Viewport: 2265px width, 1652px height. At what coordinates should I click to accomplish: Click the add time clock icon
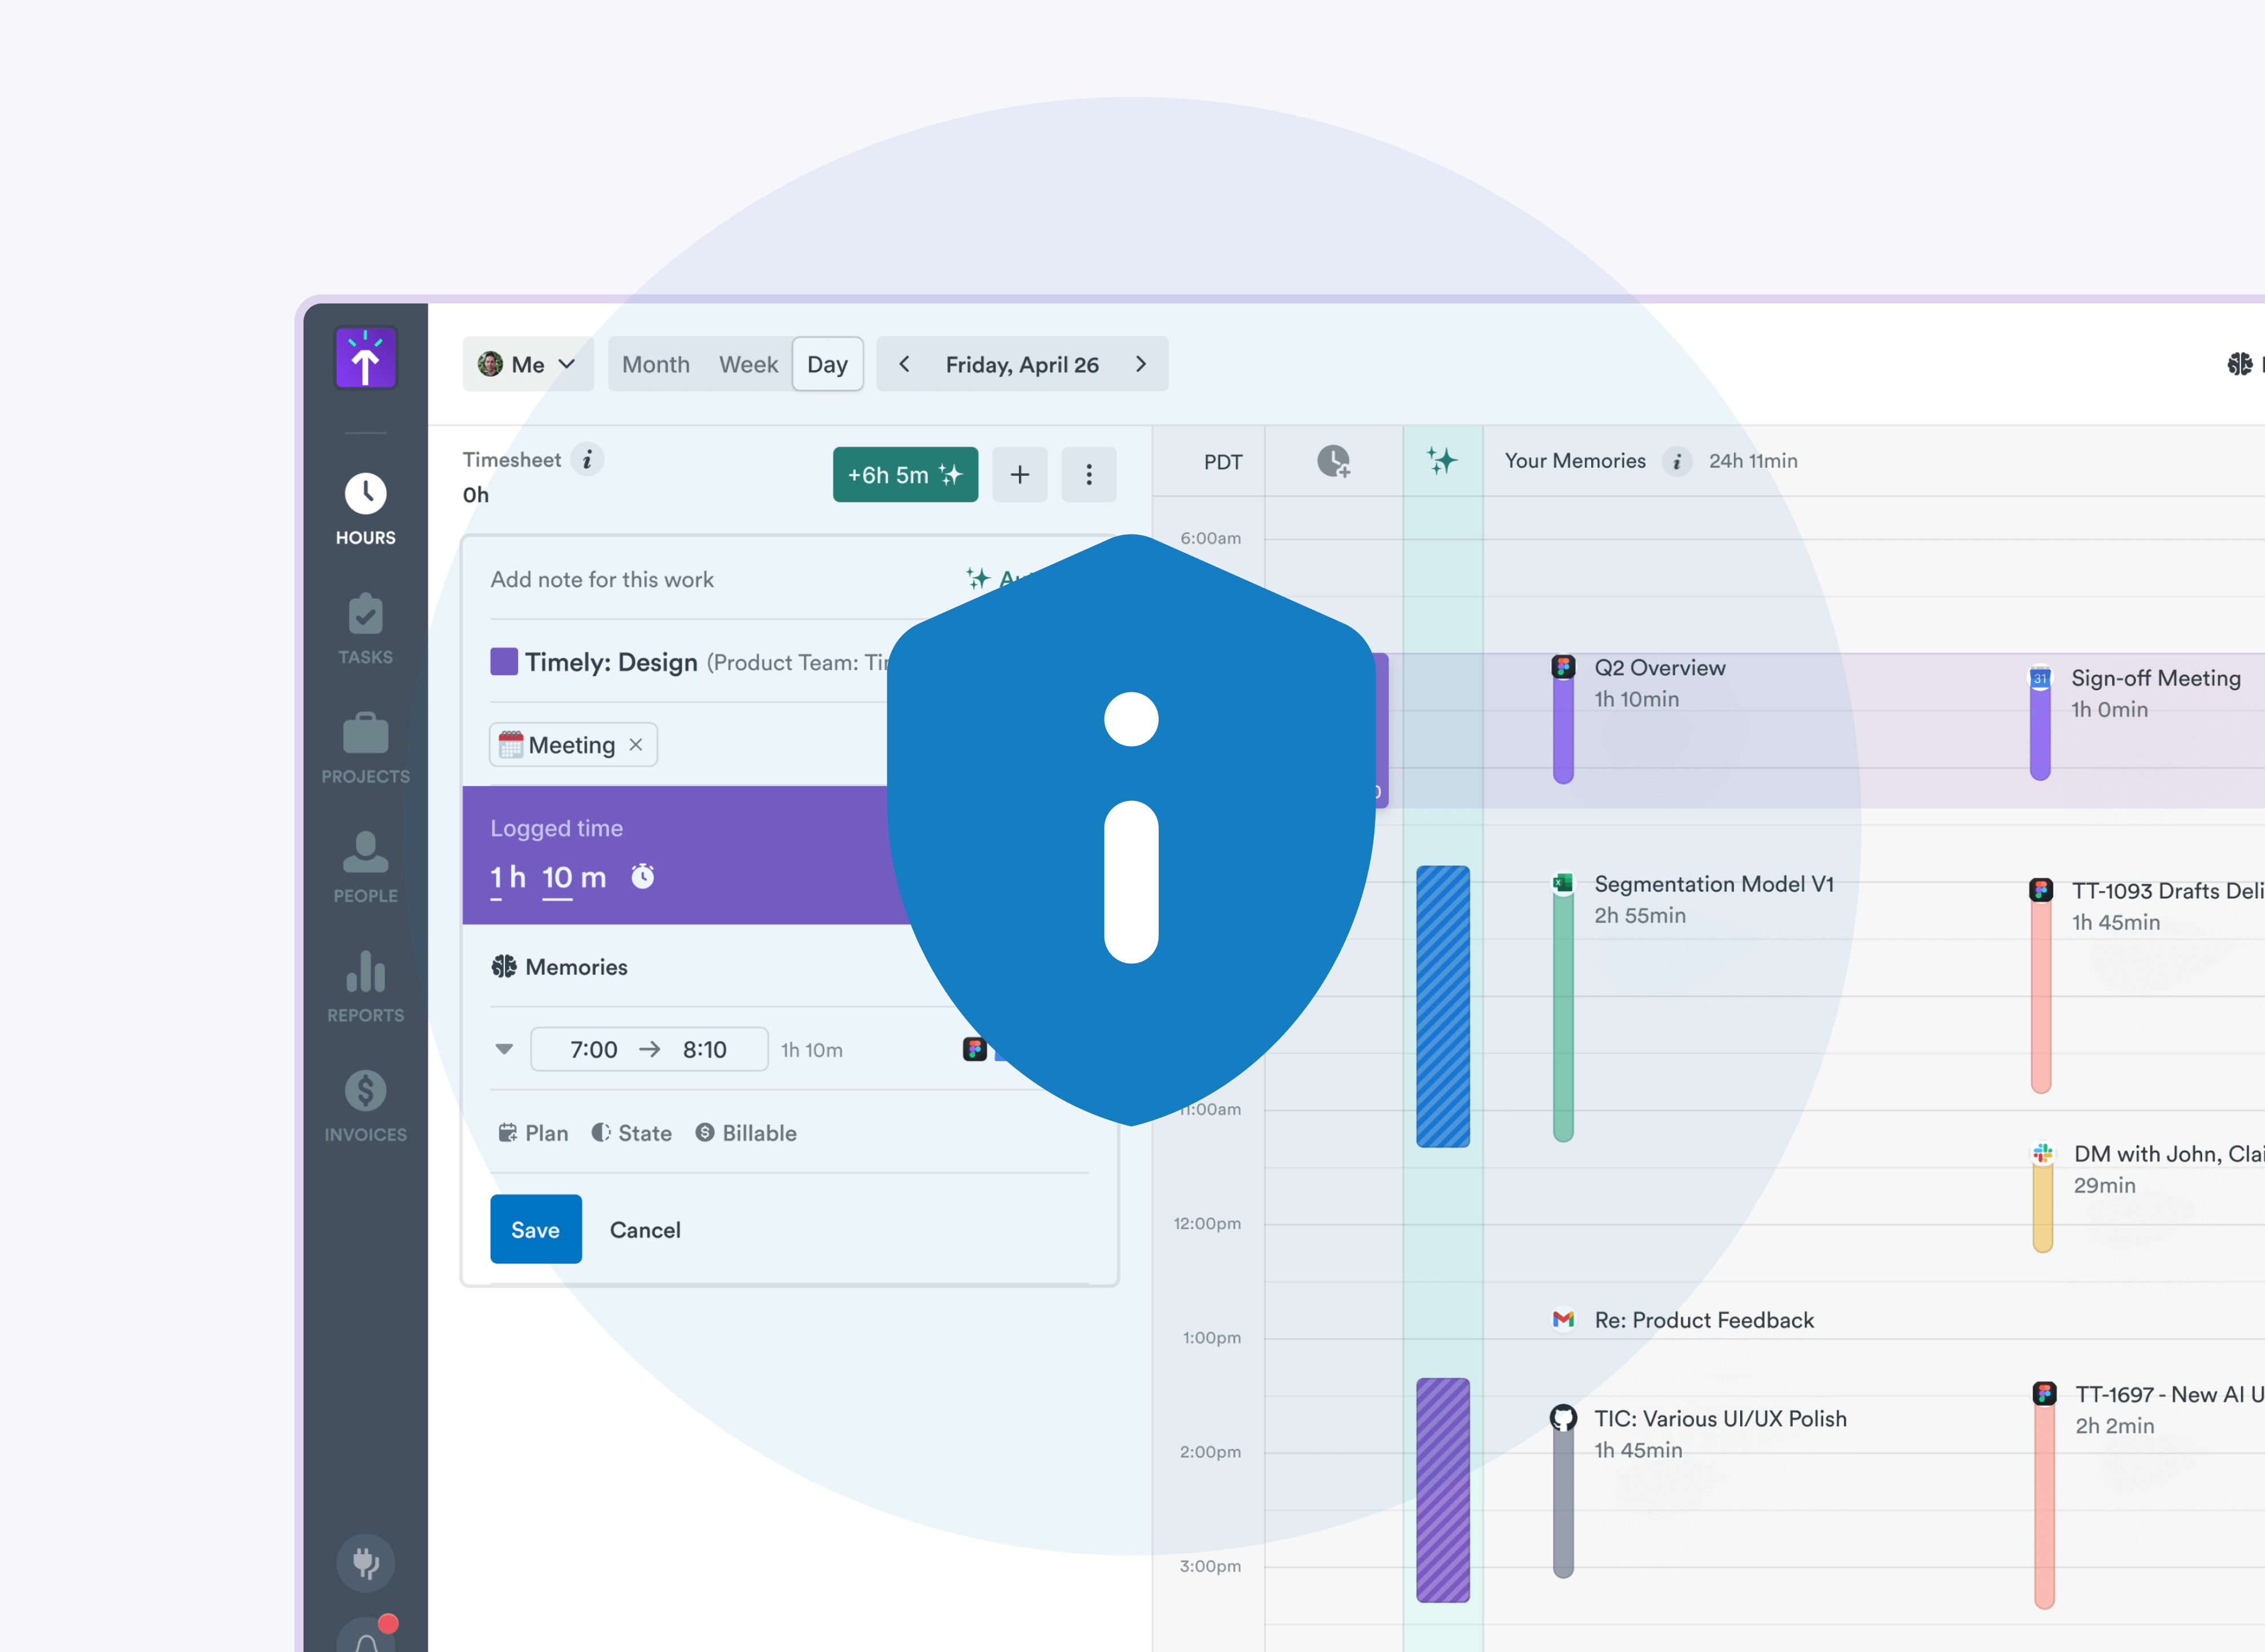1333,461
